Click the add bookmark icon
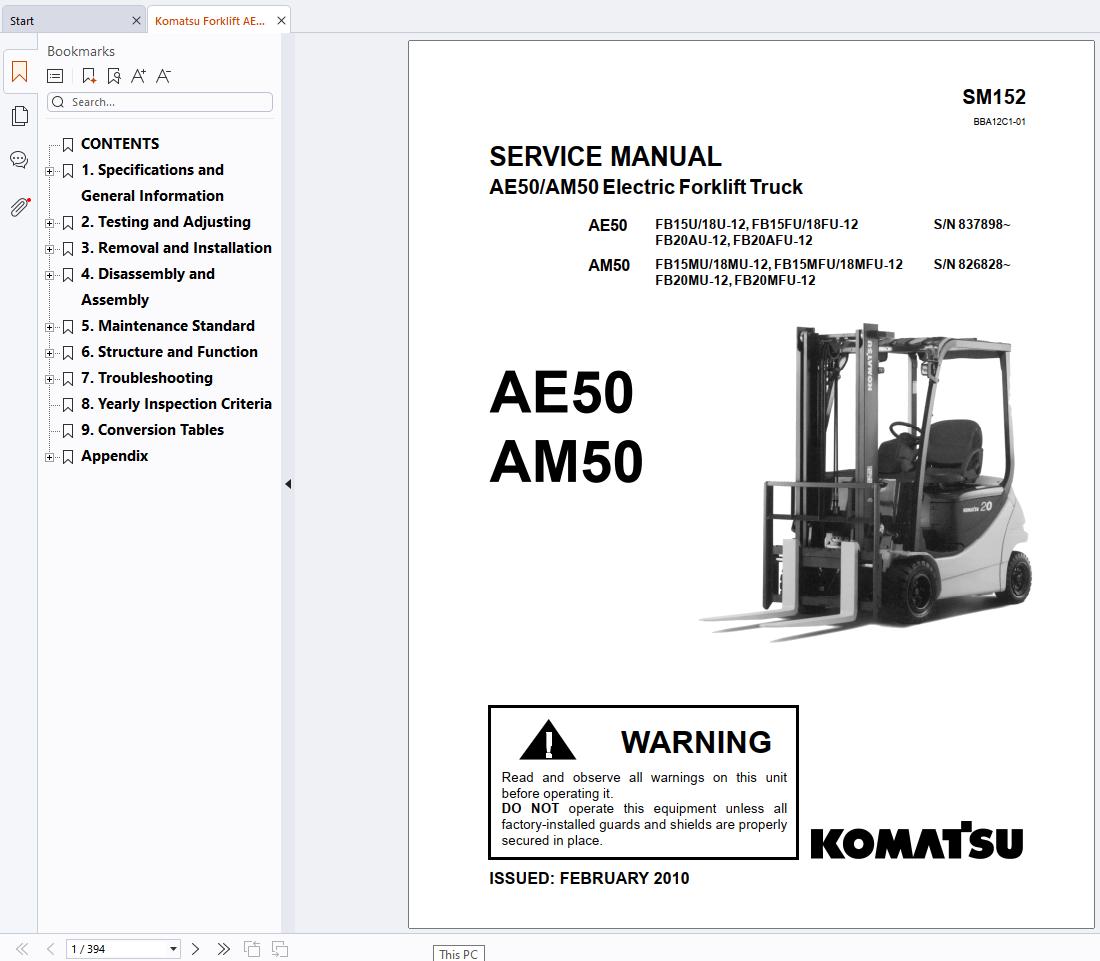 click(x=88, y=76)
